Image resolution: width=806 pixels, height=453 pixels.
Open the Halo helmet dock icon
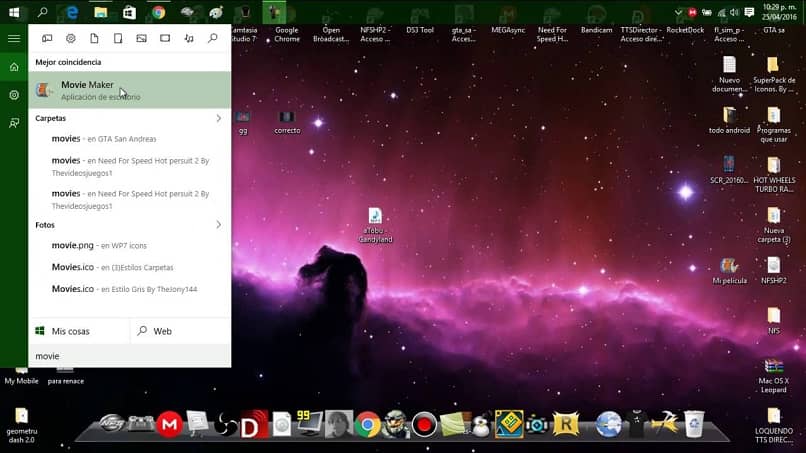click(396, 424)
